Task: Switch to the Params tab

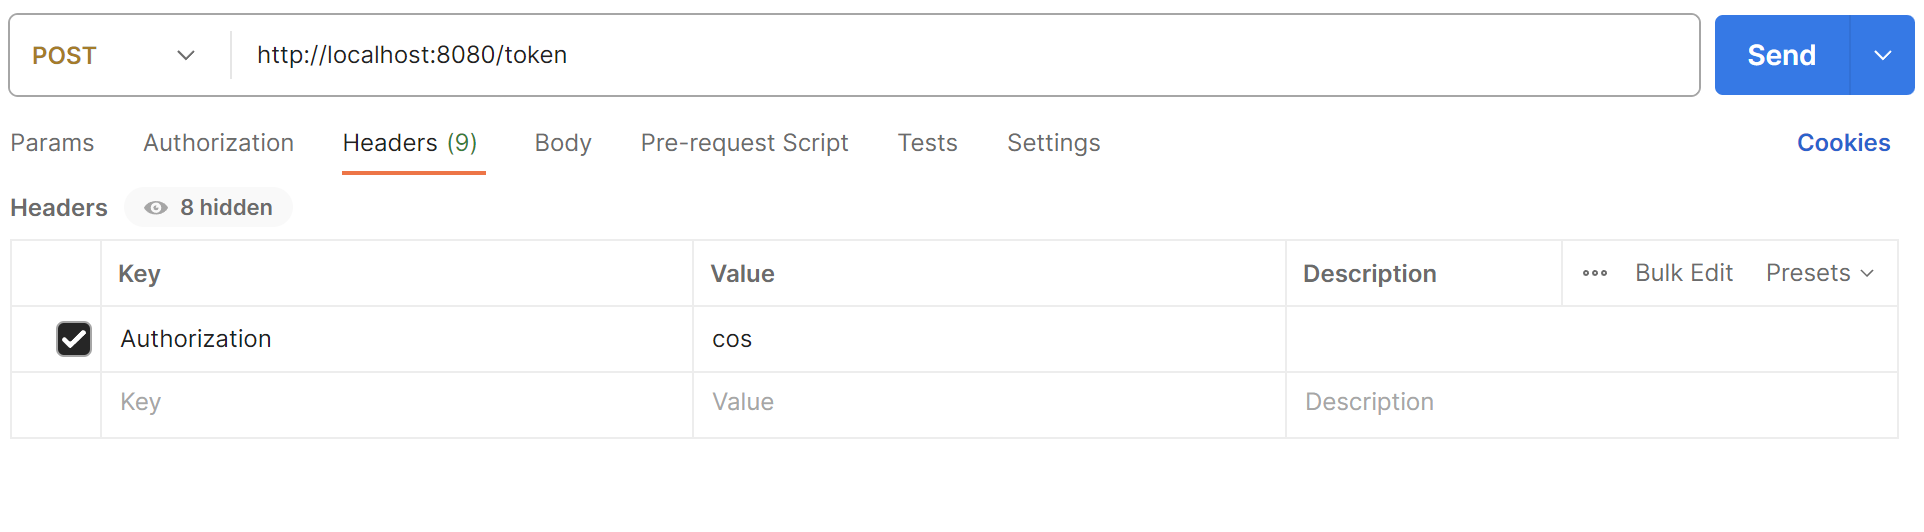Action: coord(52,143)
